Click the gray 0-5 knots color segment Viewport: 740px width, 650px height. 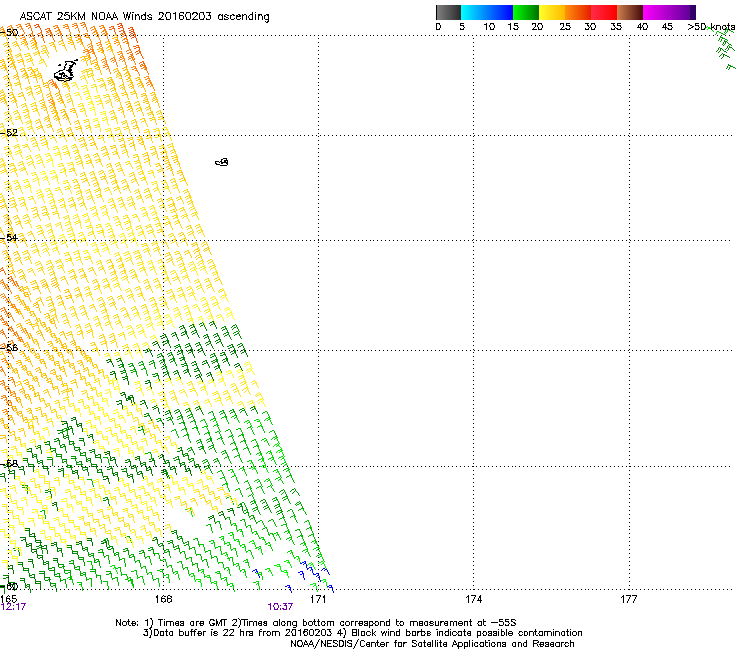tap(448, 12)
